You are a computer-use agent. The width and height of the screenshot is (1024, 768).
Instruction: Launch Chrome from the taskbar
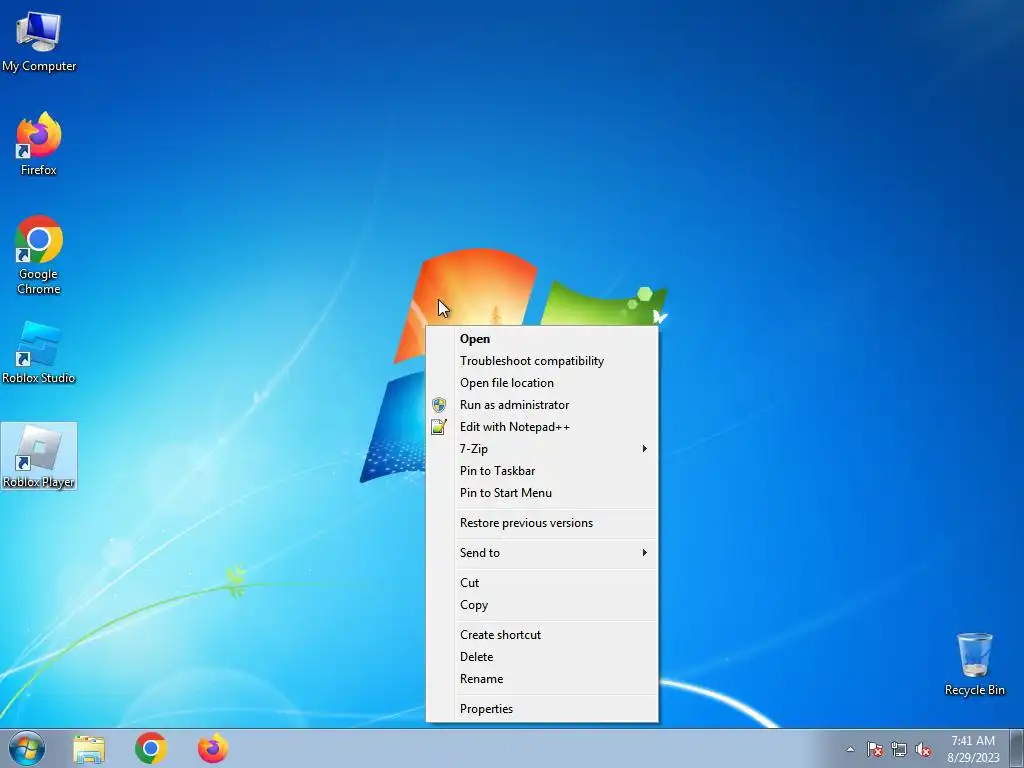click(x=151, y=748)
